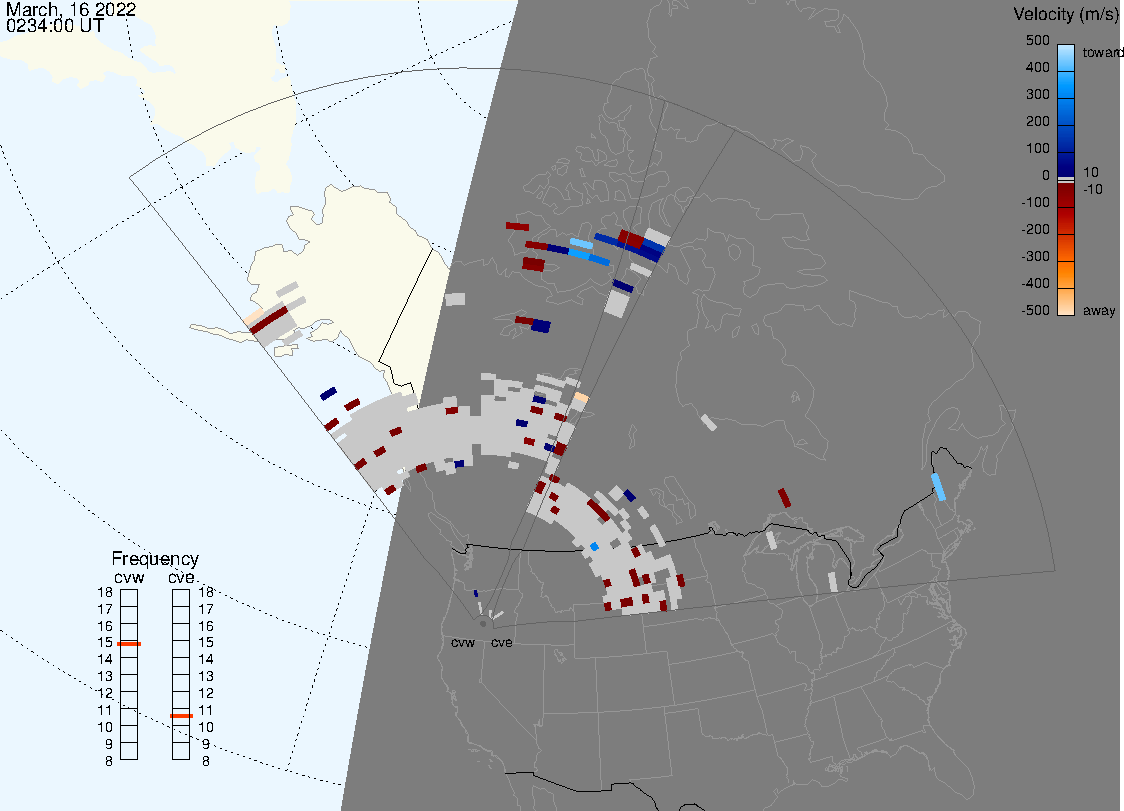This screenshot has width=1124, height=811.
Task: Click the 500 value on velocity scale
Action: 1037,40
